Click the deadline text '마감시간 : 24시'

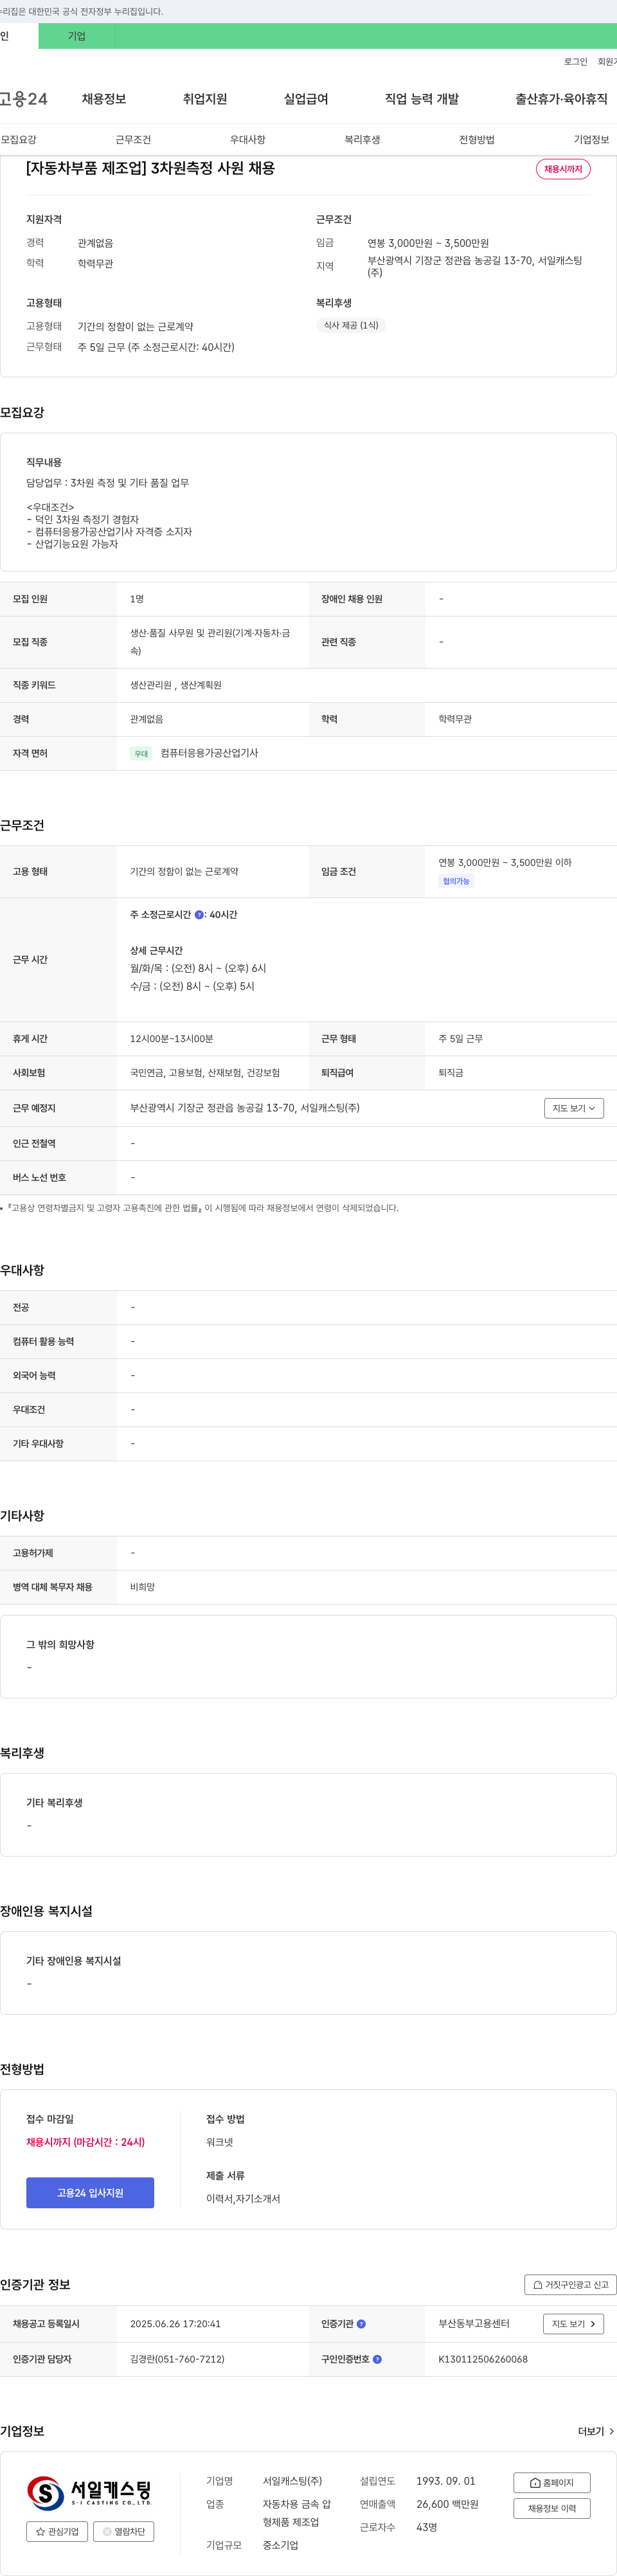(109, 2142)
